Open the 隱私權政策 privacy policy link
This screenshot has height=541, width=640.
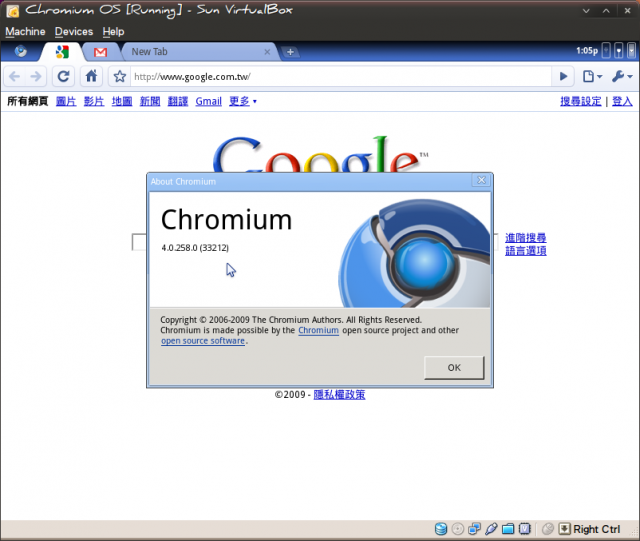click(339, 394)
